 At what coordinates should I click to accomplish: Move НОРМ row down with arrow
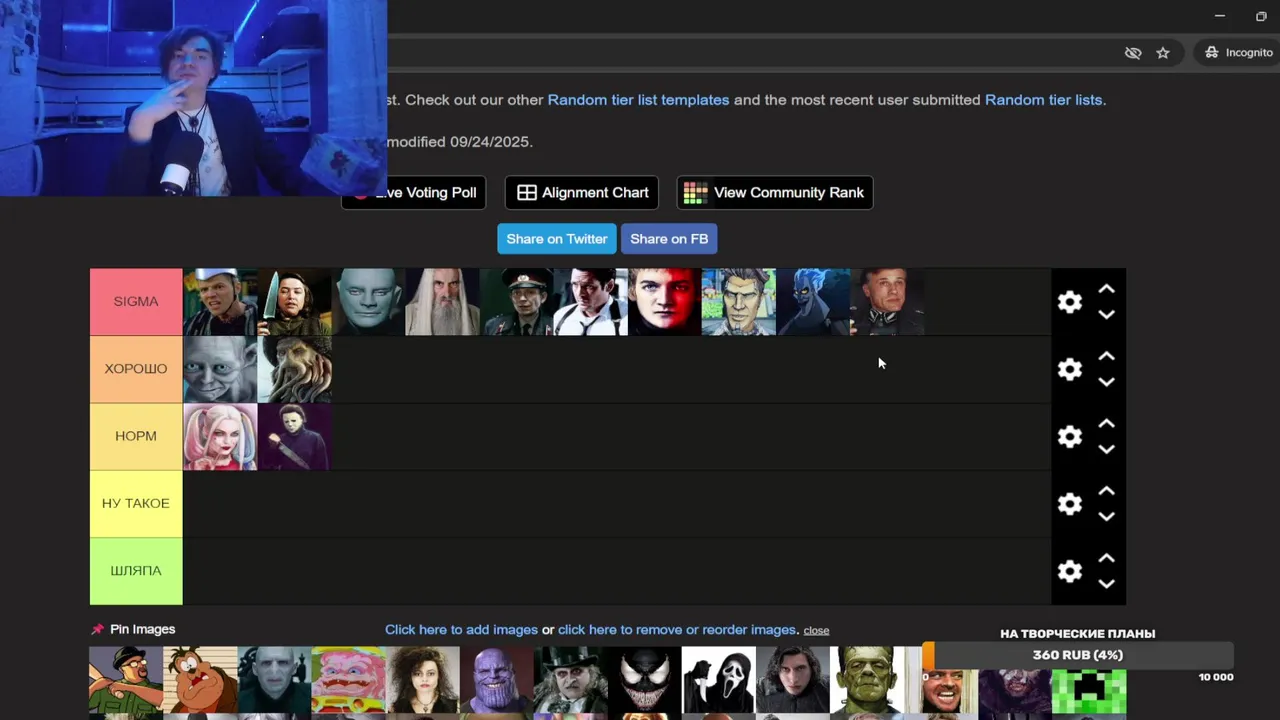pos(1106,450)
